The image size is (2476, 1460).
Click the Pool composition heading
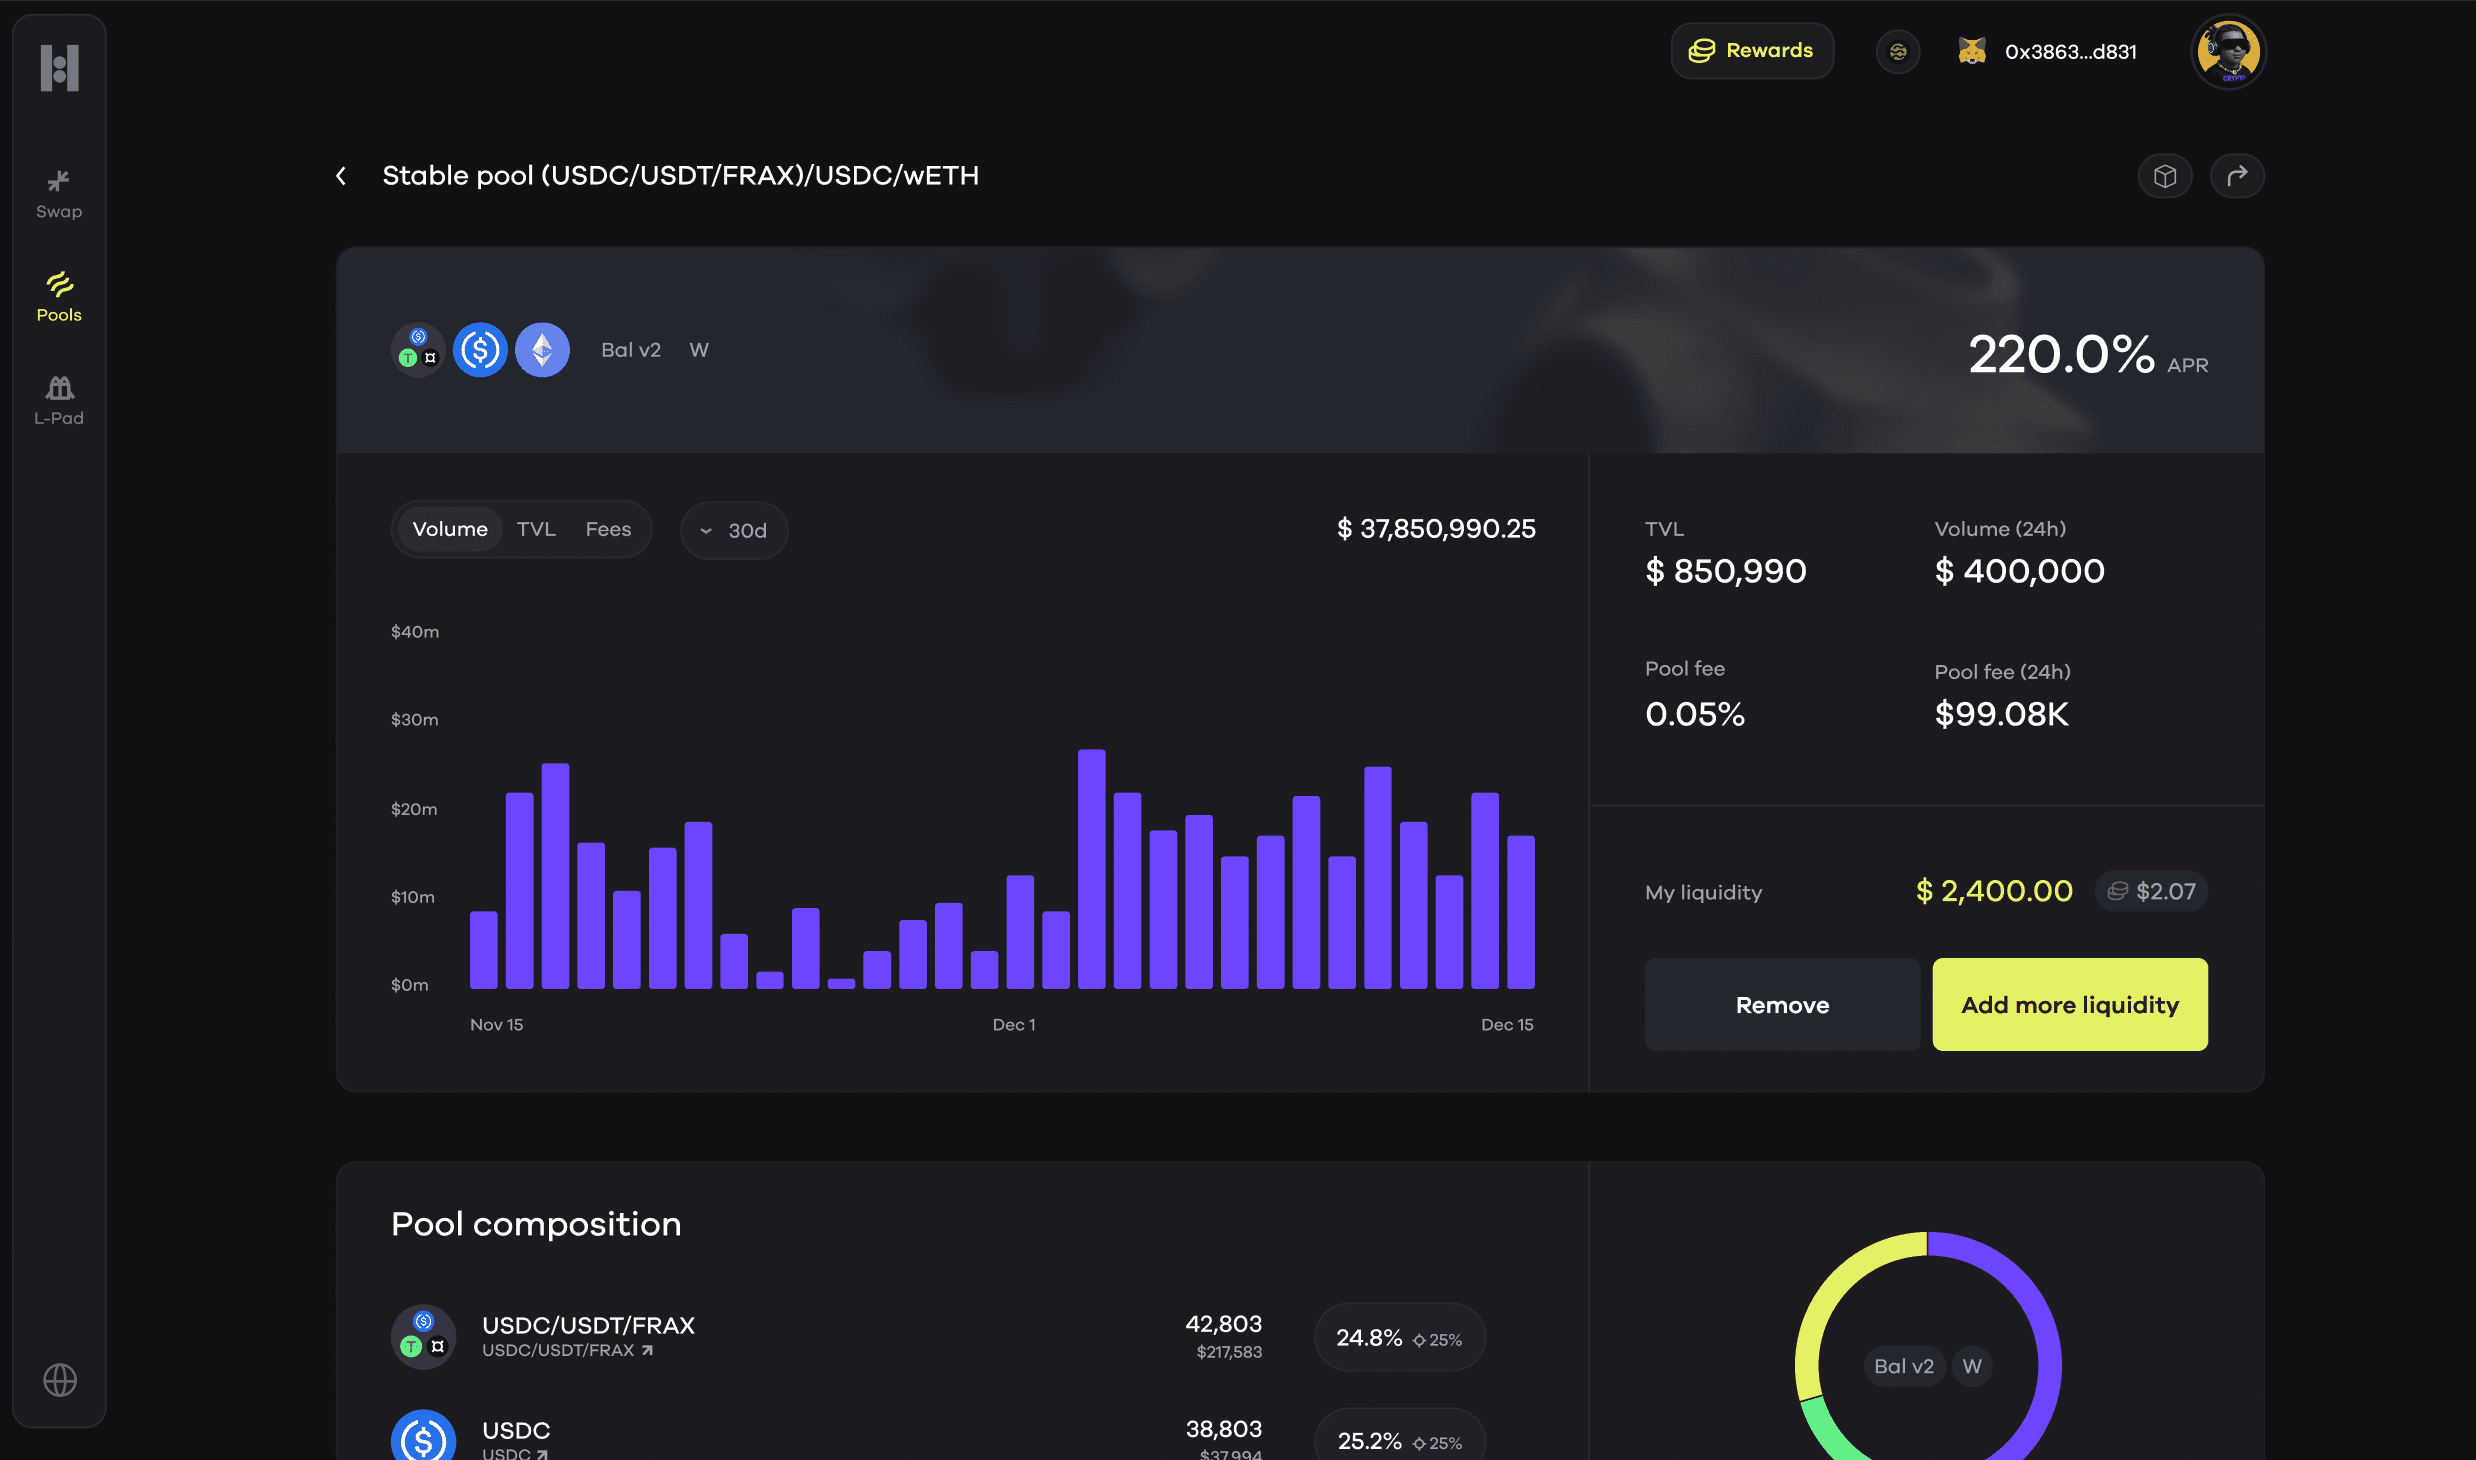click(x=536, y=1224)
